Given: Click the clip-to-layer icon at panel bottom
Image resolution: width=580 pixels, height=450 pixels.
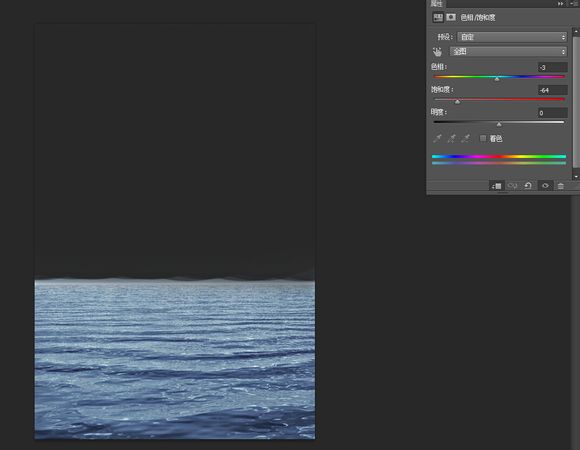Looking at the screenshot, I should click(496, 186).
